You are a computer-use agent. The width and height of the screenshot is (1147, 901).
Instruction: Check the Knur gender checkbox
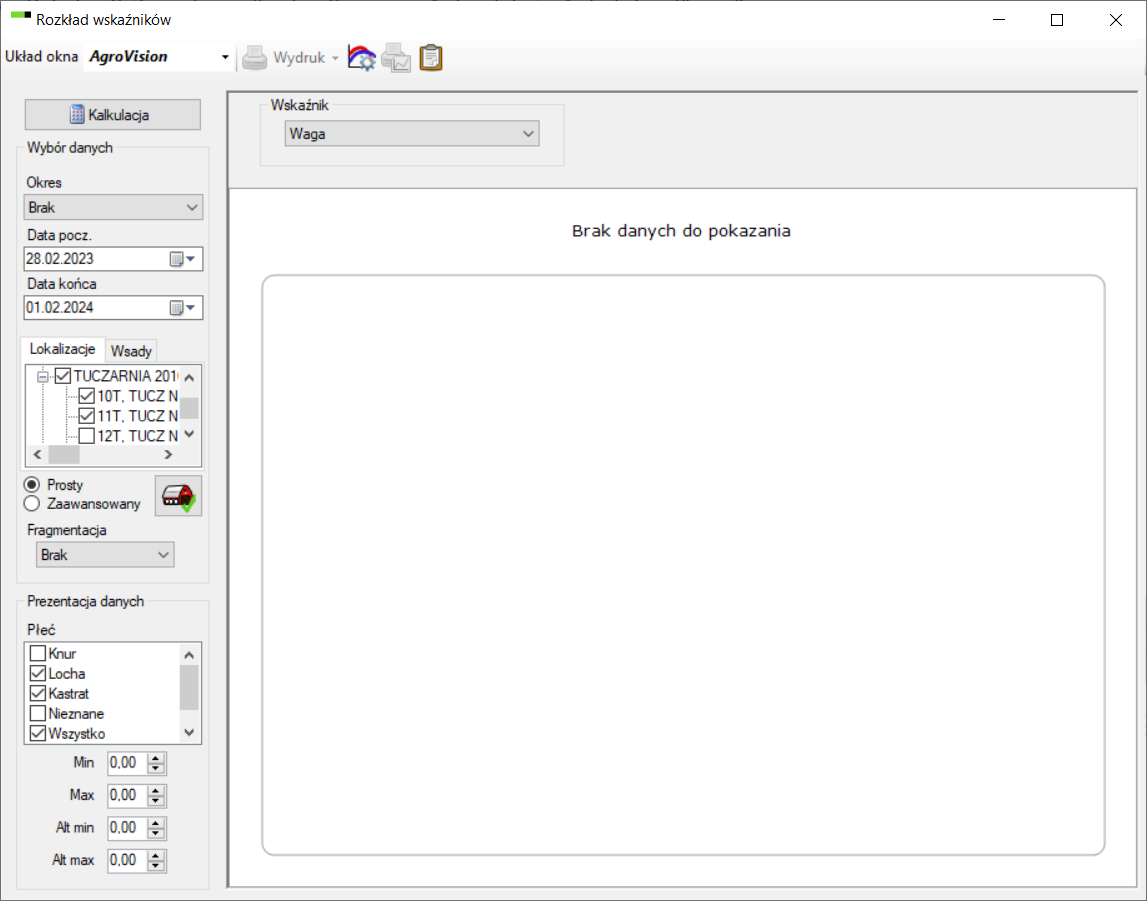pyautogui.click(x=38, y=654)
